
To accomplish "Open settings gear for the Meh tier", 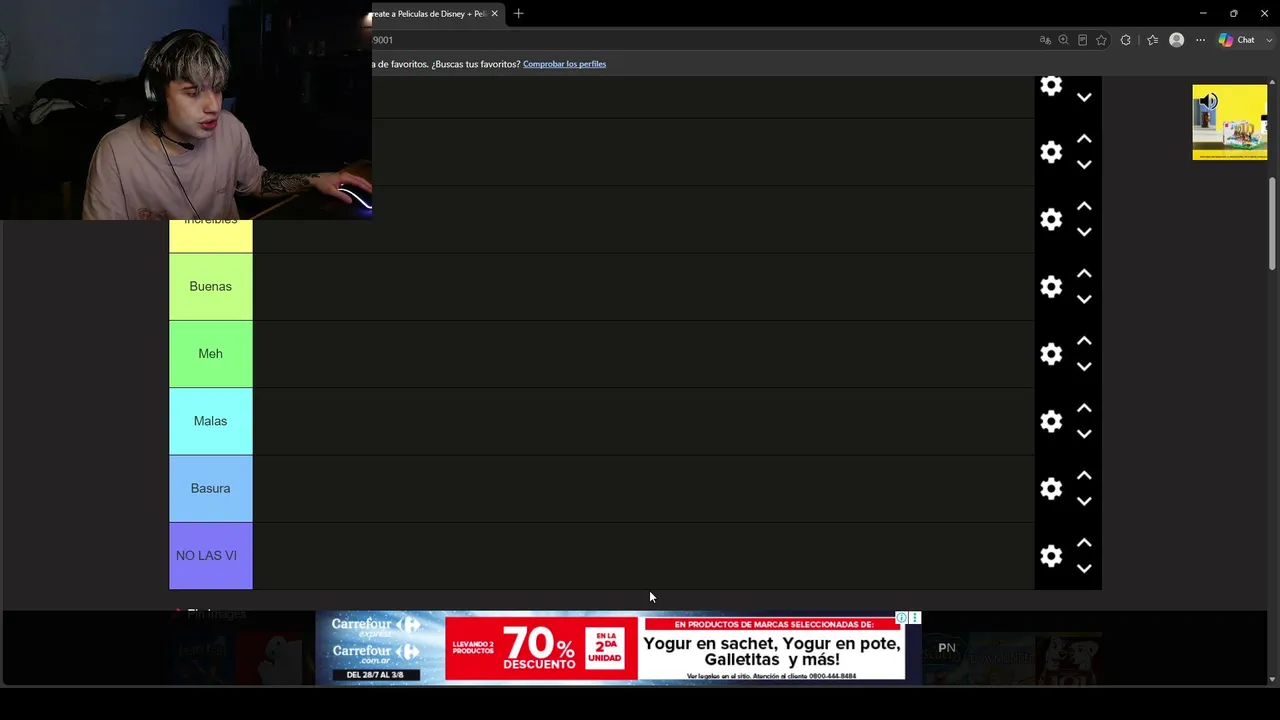I will click(1051, 354).
